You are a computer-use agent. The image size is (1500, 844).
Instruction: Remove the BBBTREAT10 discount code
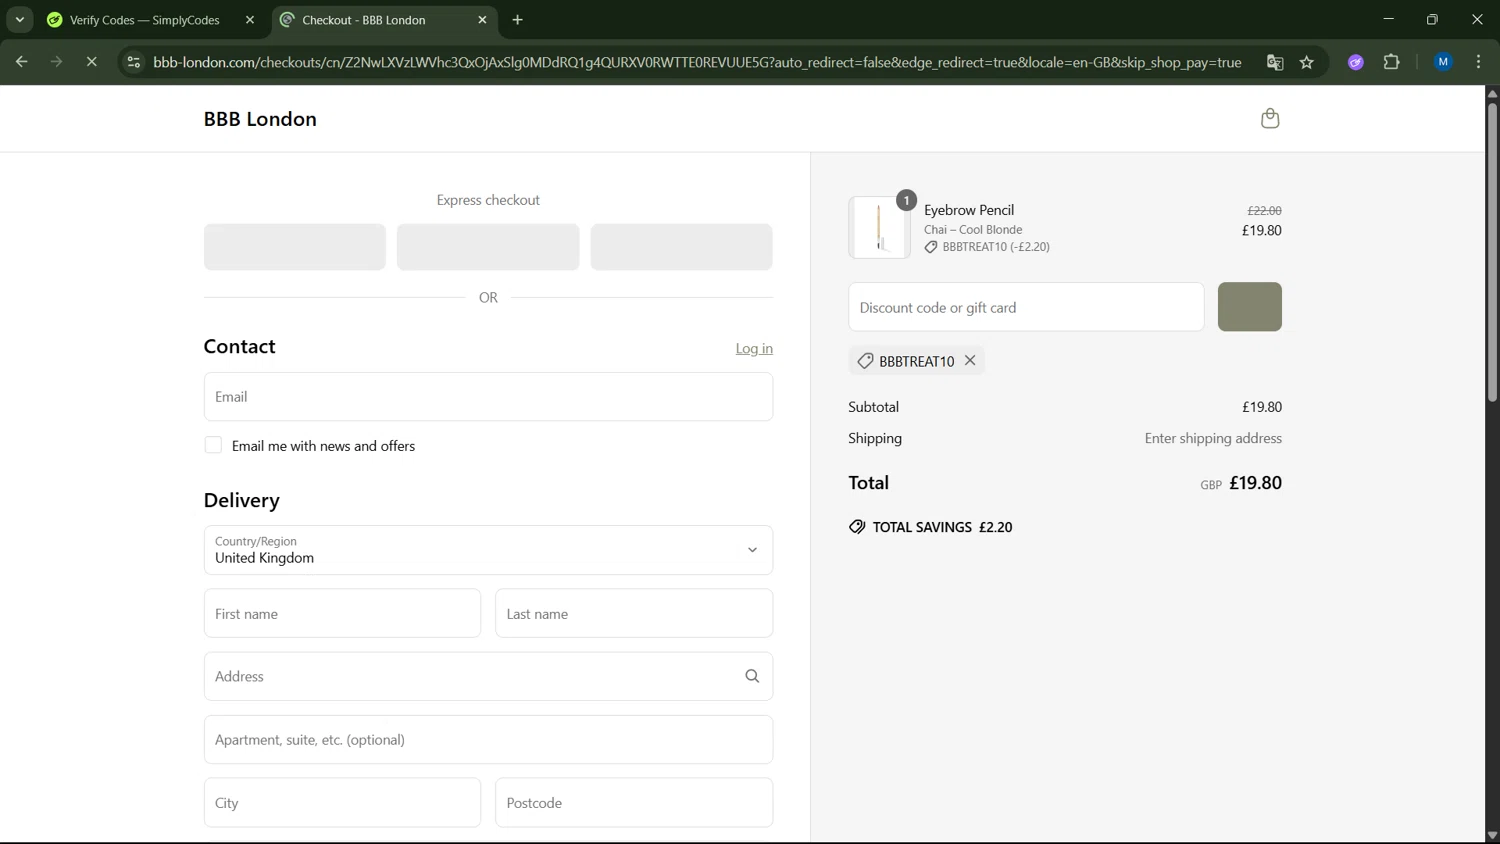point(970,361)
